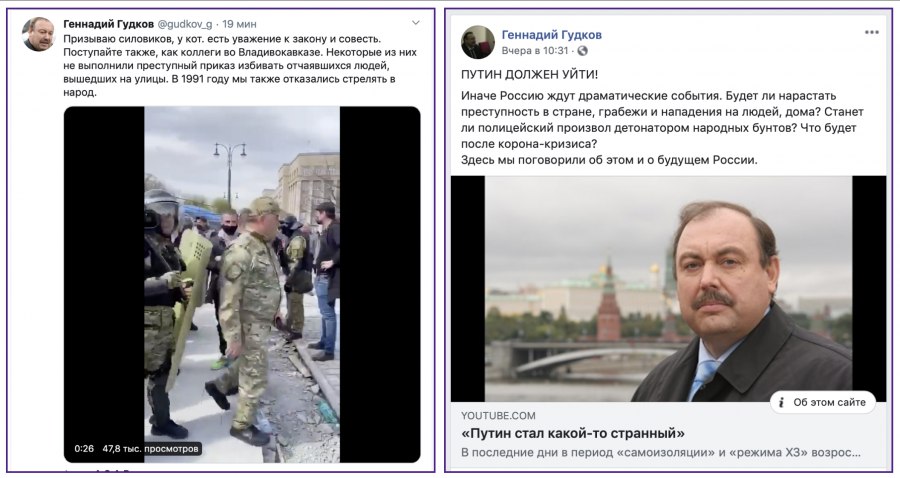Open the tweet's 19 мин timestamp
This screenshot has height=478, width=900.
[x=239, y=24]
